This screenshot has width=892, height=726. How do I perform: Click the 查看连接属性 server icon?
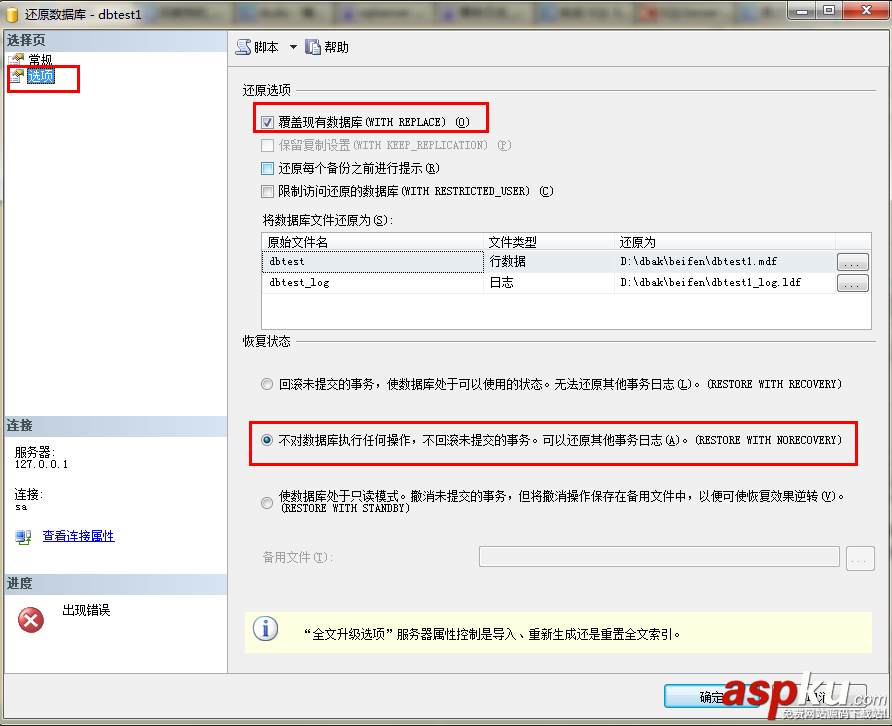(x=22, y=536)
